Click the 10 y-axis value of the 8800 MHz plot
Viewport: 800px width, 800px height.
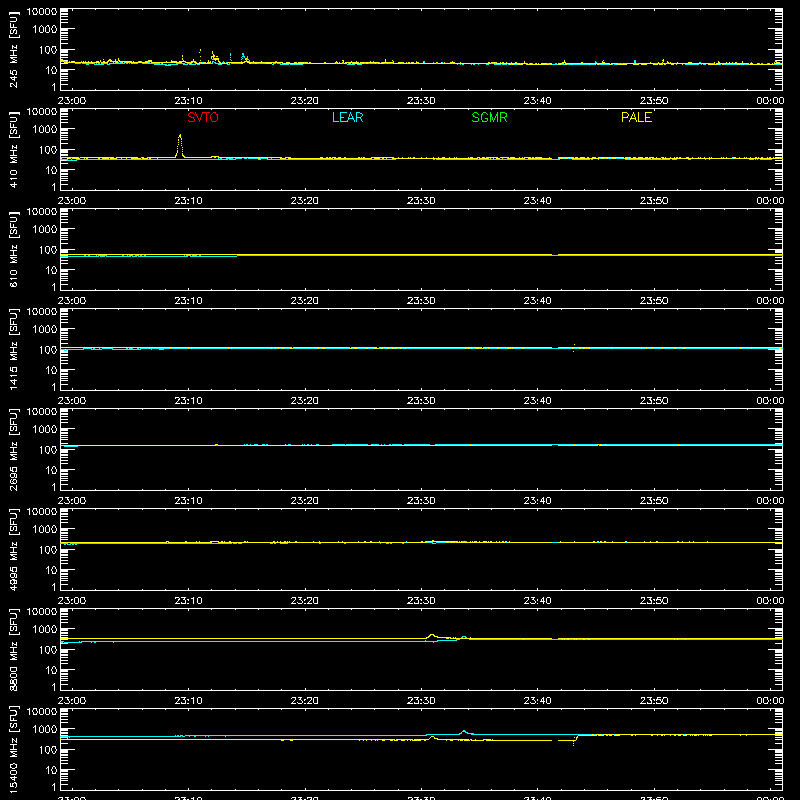pos(51,670)
